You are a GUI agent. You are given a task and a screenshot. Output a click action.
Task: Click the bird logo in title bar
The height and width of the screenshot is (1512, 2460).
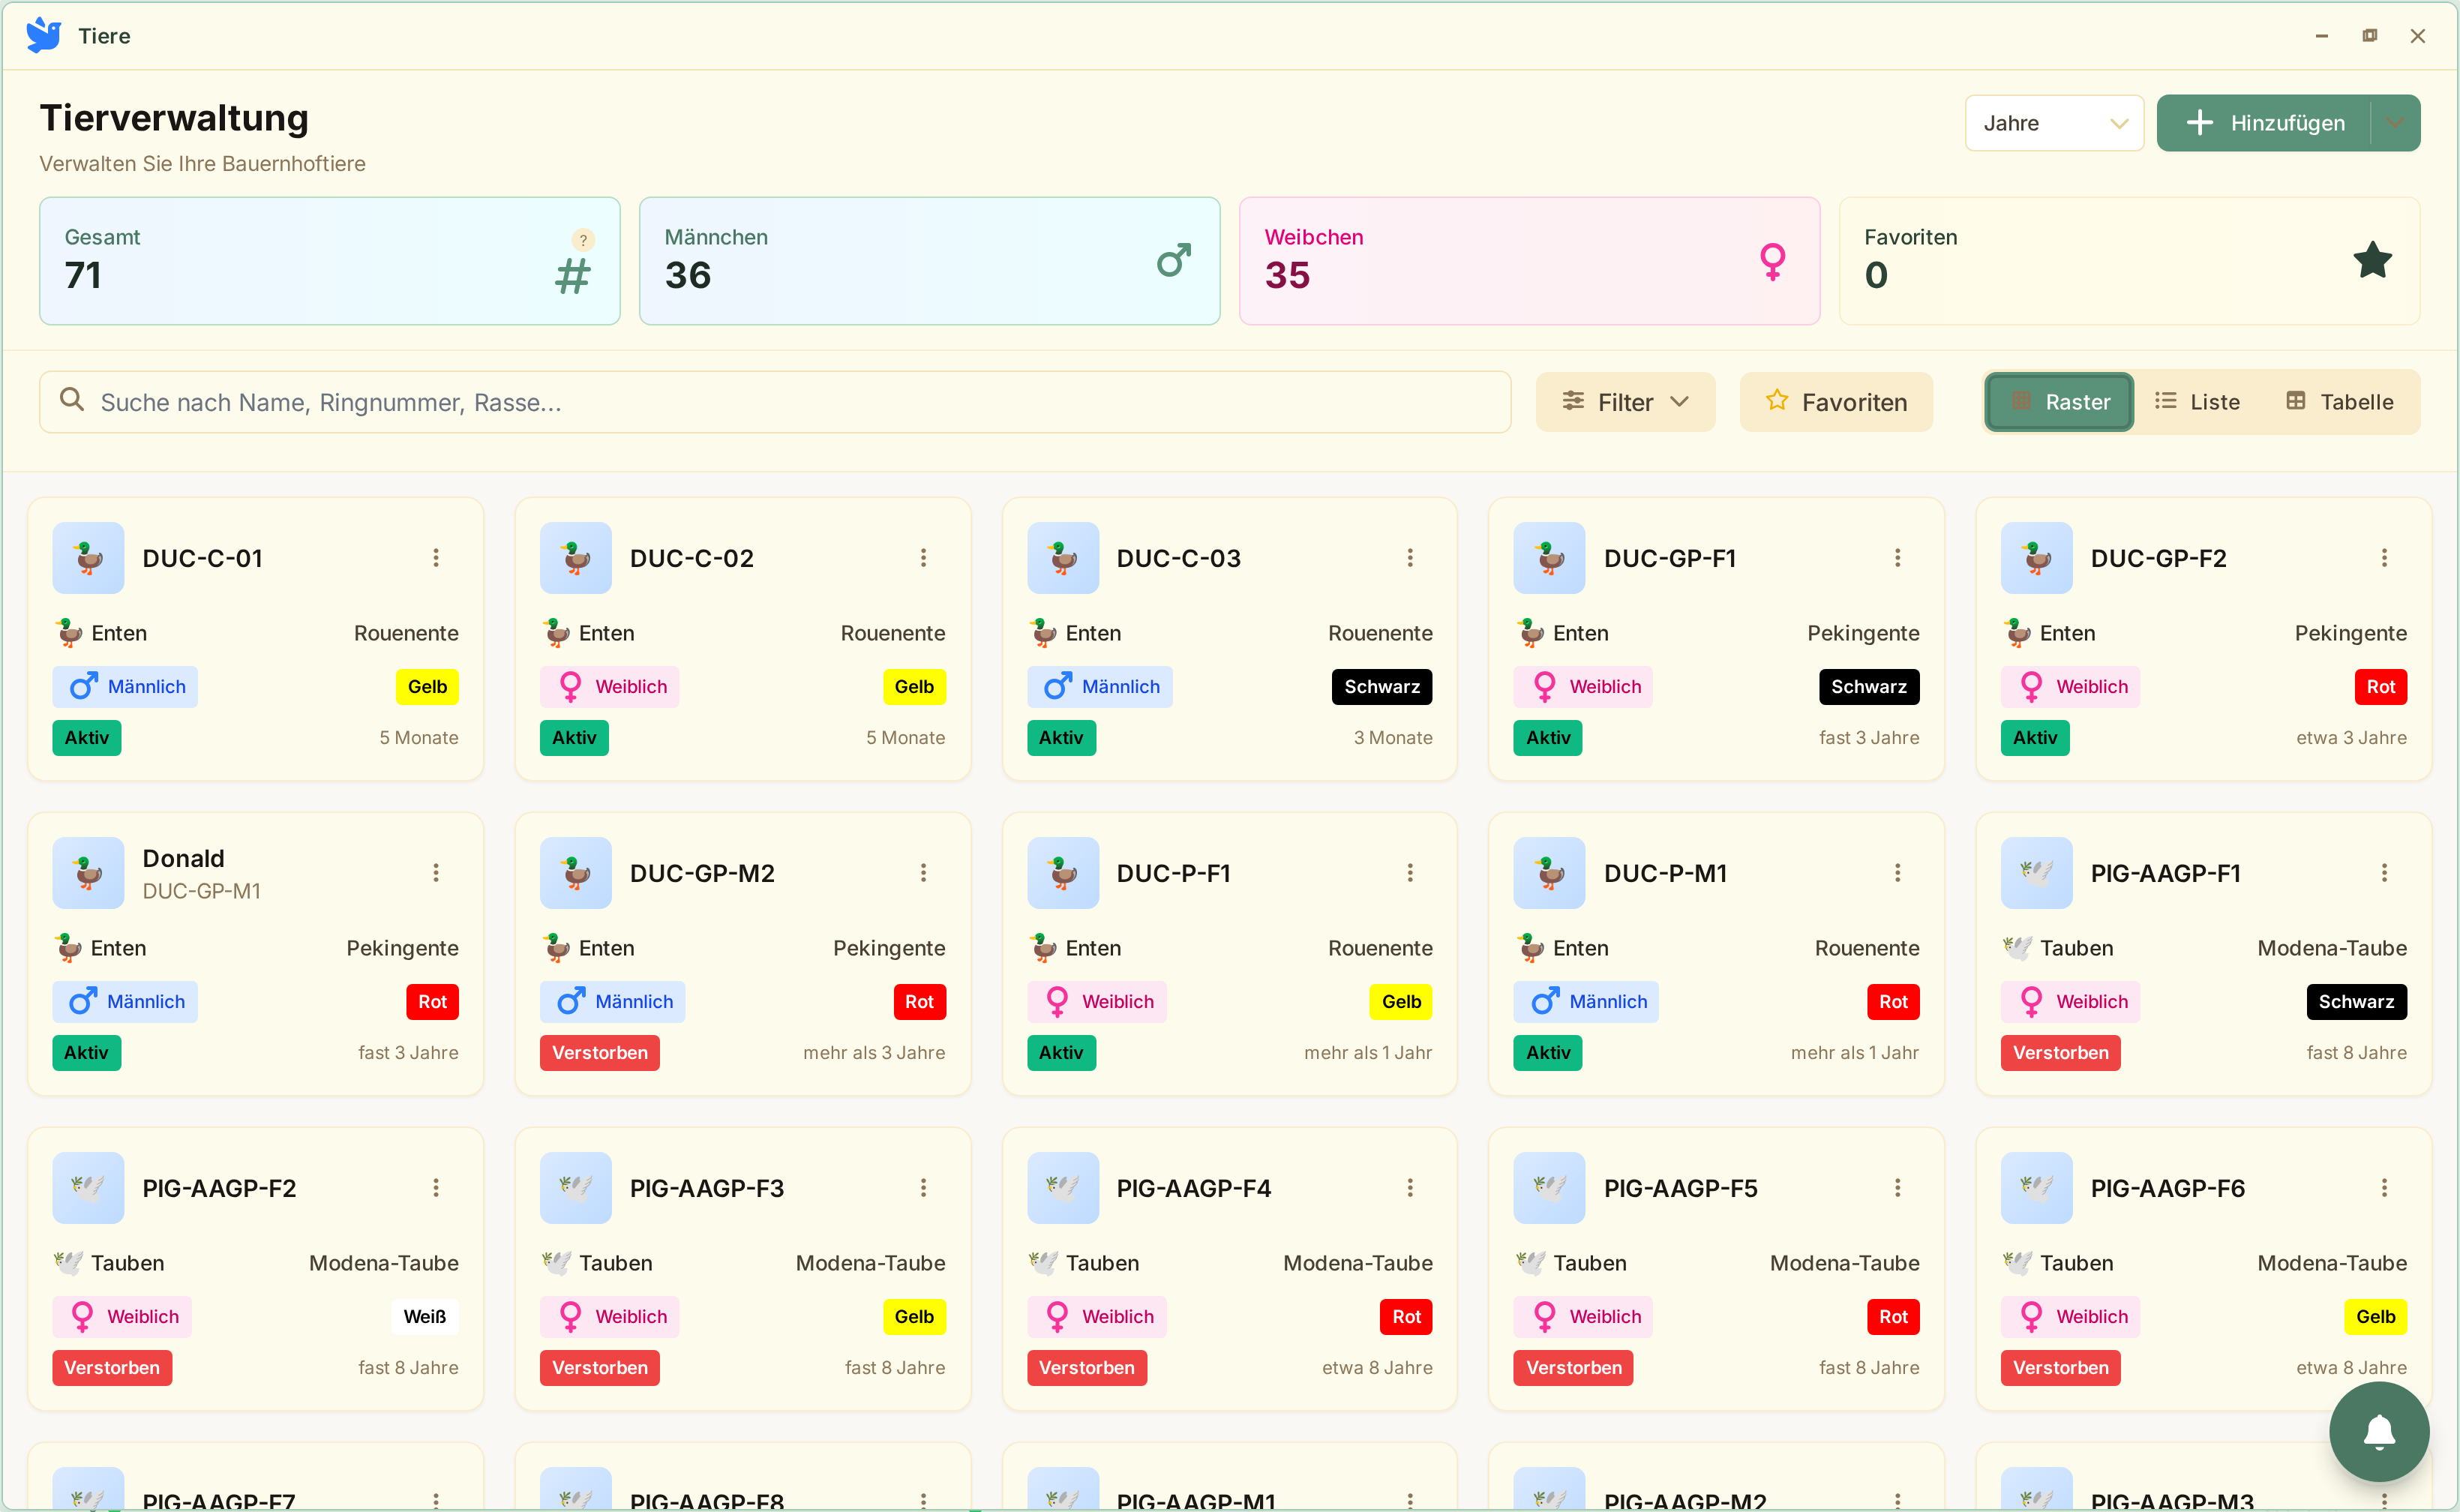(x=44, y=36)
